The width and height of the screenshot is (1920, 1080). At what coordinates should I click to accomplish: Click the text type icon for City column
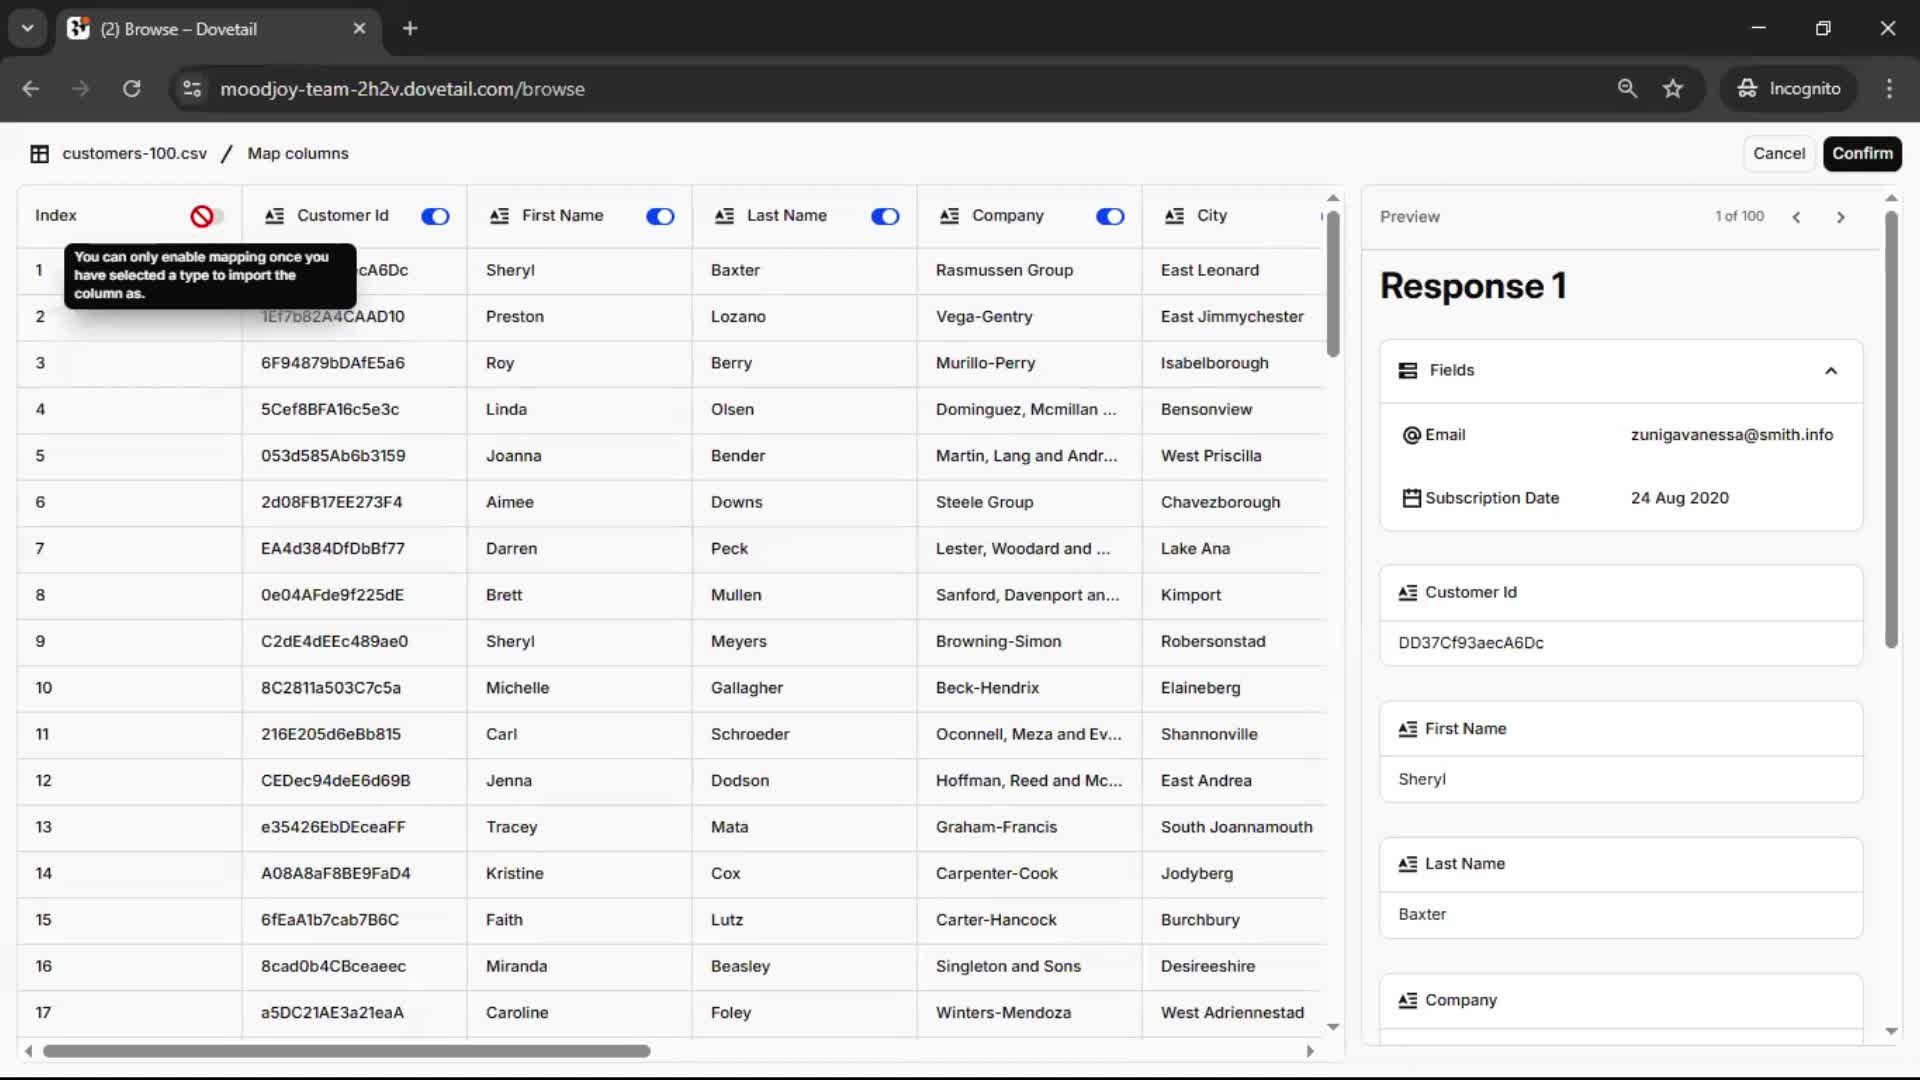1174,216
